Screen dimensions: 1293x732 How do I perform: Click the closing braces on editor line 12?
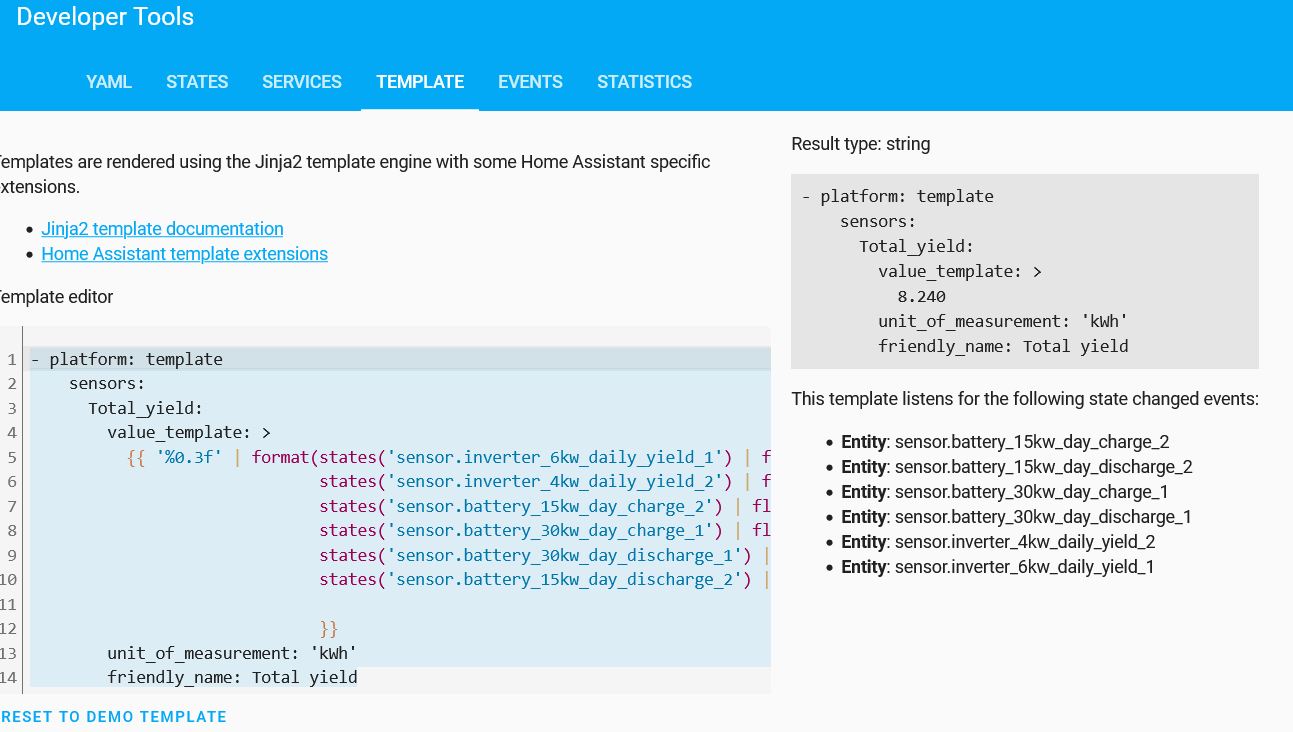329,629
